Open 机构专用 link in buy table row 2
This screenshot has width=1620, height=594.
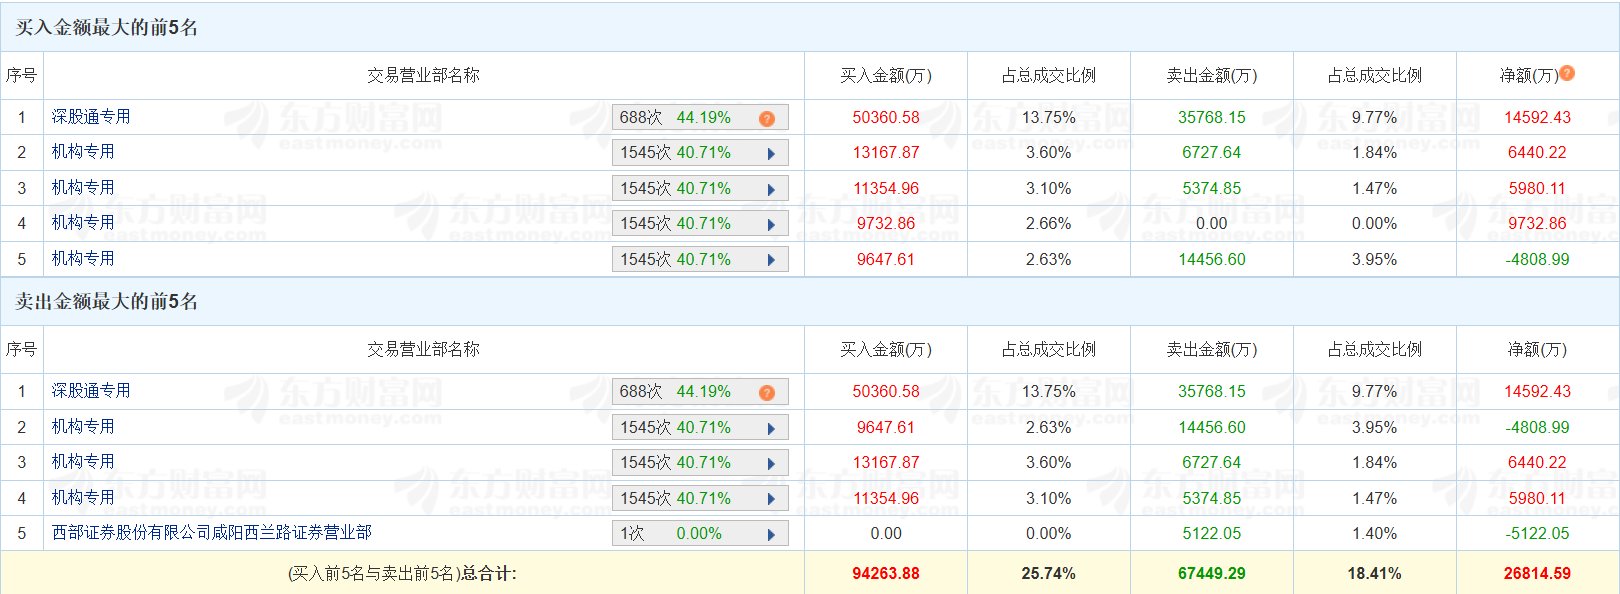point(83,152)
